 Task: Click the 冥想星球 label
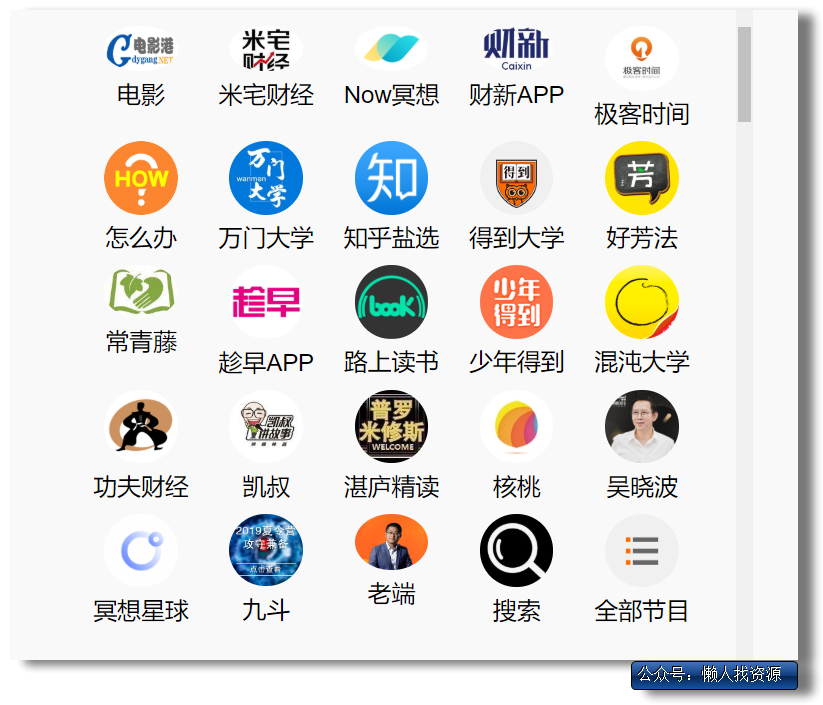coord(141,611)
